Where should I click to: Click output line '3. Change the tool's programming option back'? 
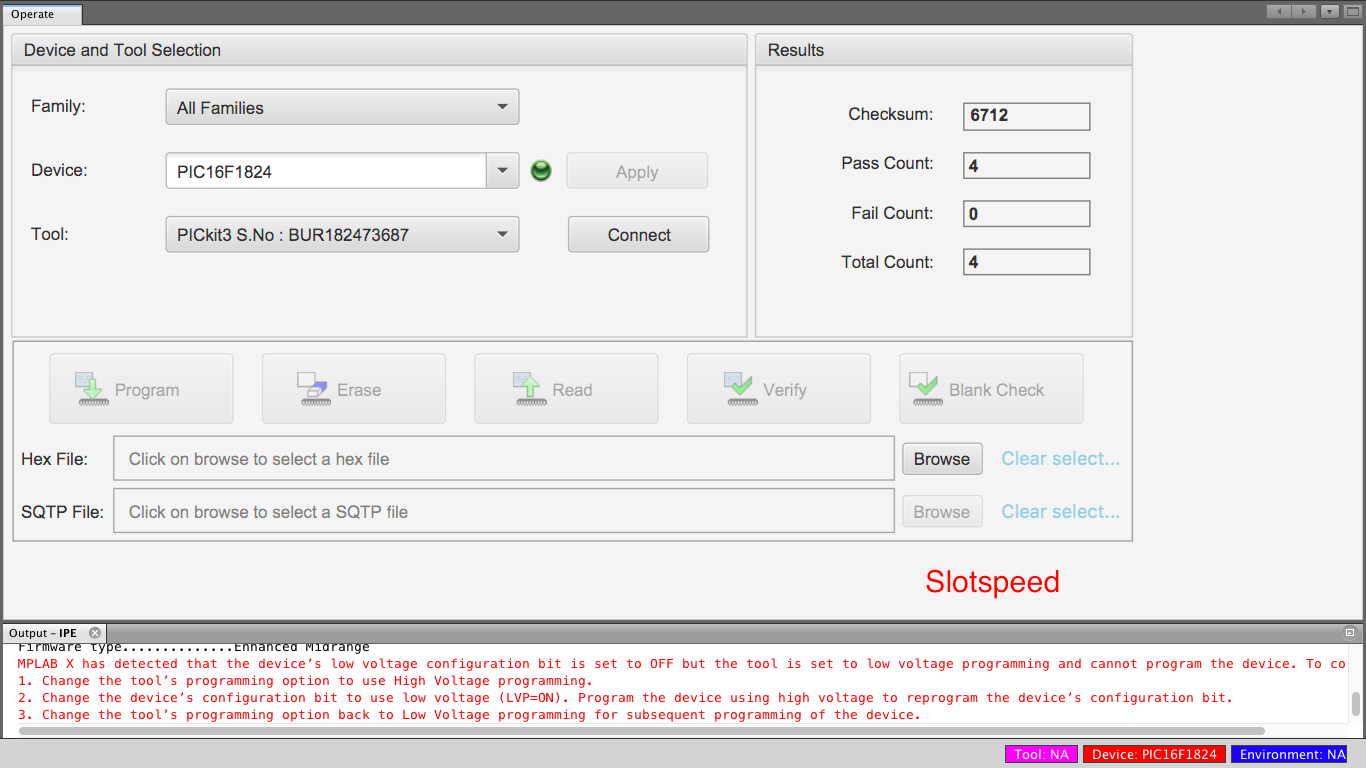(x=469, y=715)
